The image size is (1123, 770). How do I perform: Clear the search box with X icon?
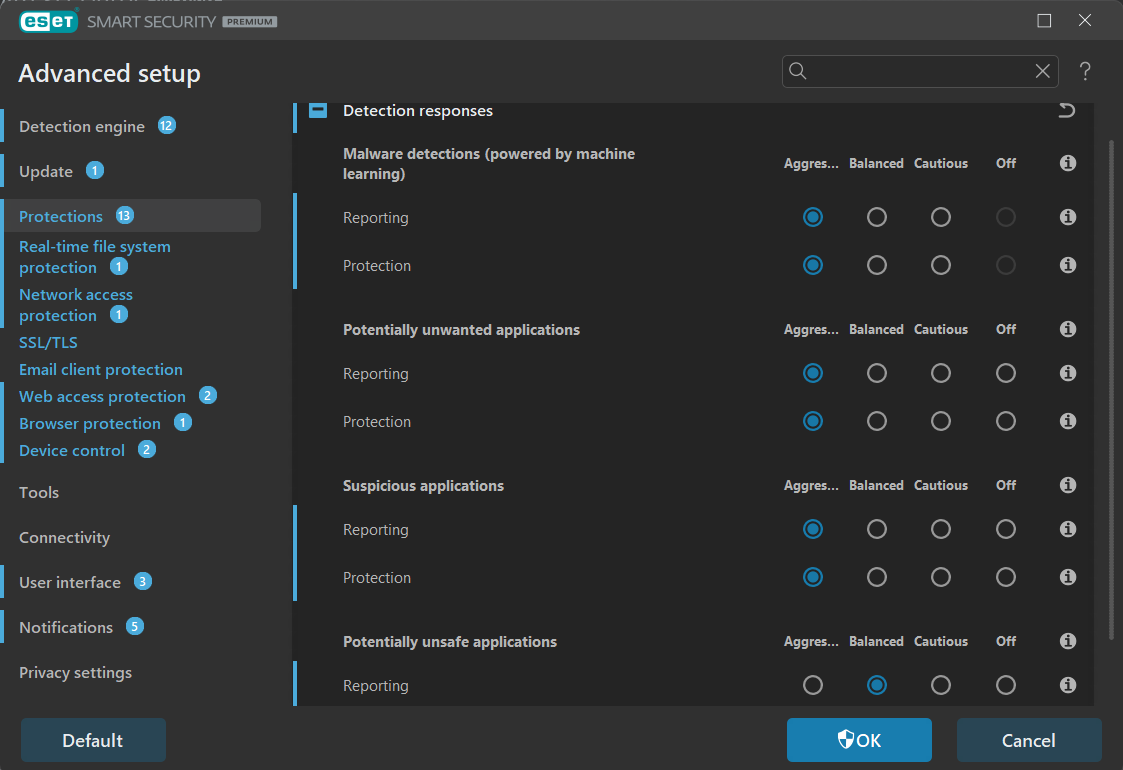pyautogui.click(x=1043, y=71)
